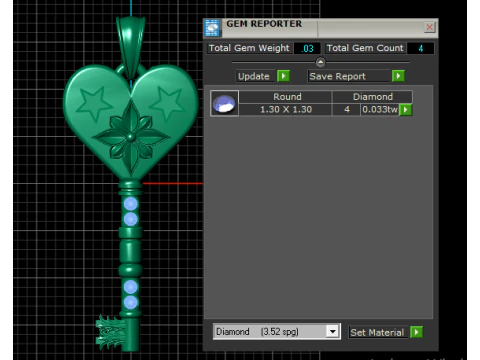
Task: Close the Gem Reporter panel
Action: [x=430, y=27]
